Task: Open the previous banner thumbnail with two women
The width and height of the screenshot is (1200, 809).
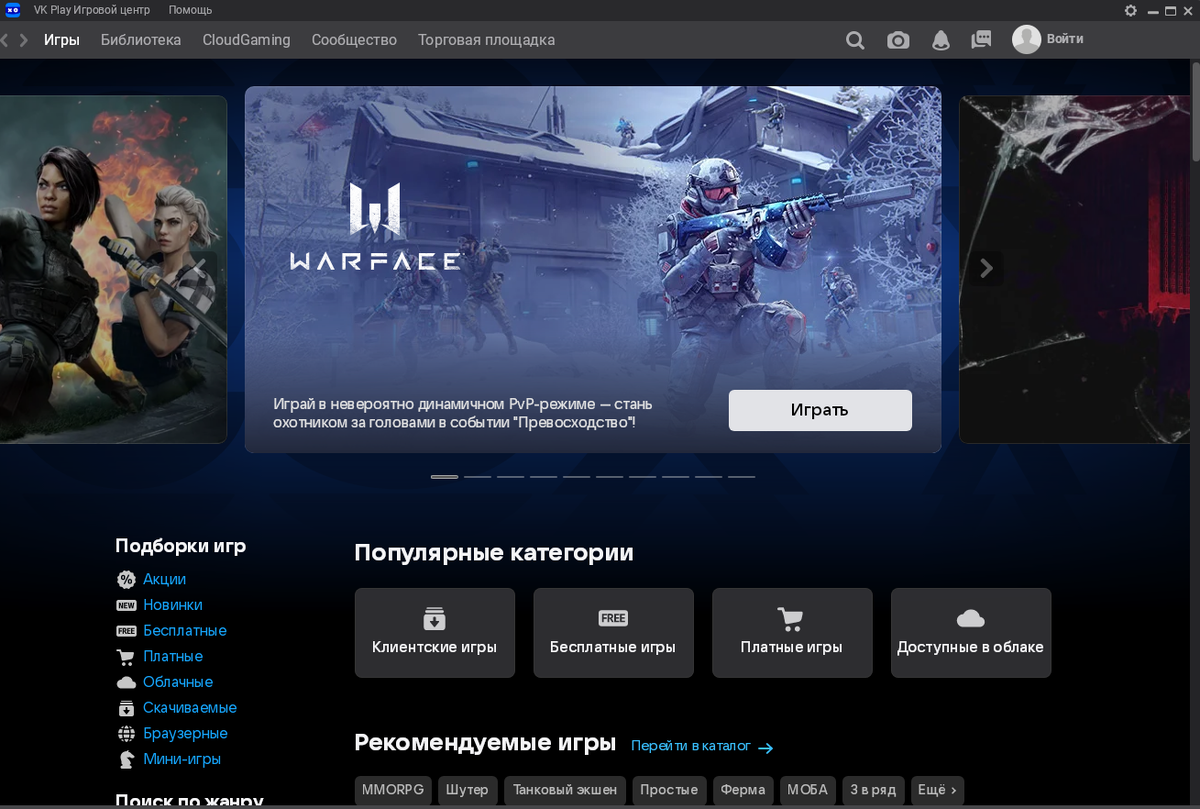Action: point(113,269)
